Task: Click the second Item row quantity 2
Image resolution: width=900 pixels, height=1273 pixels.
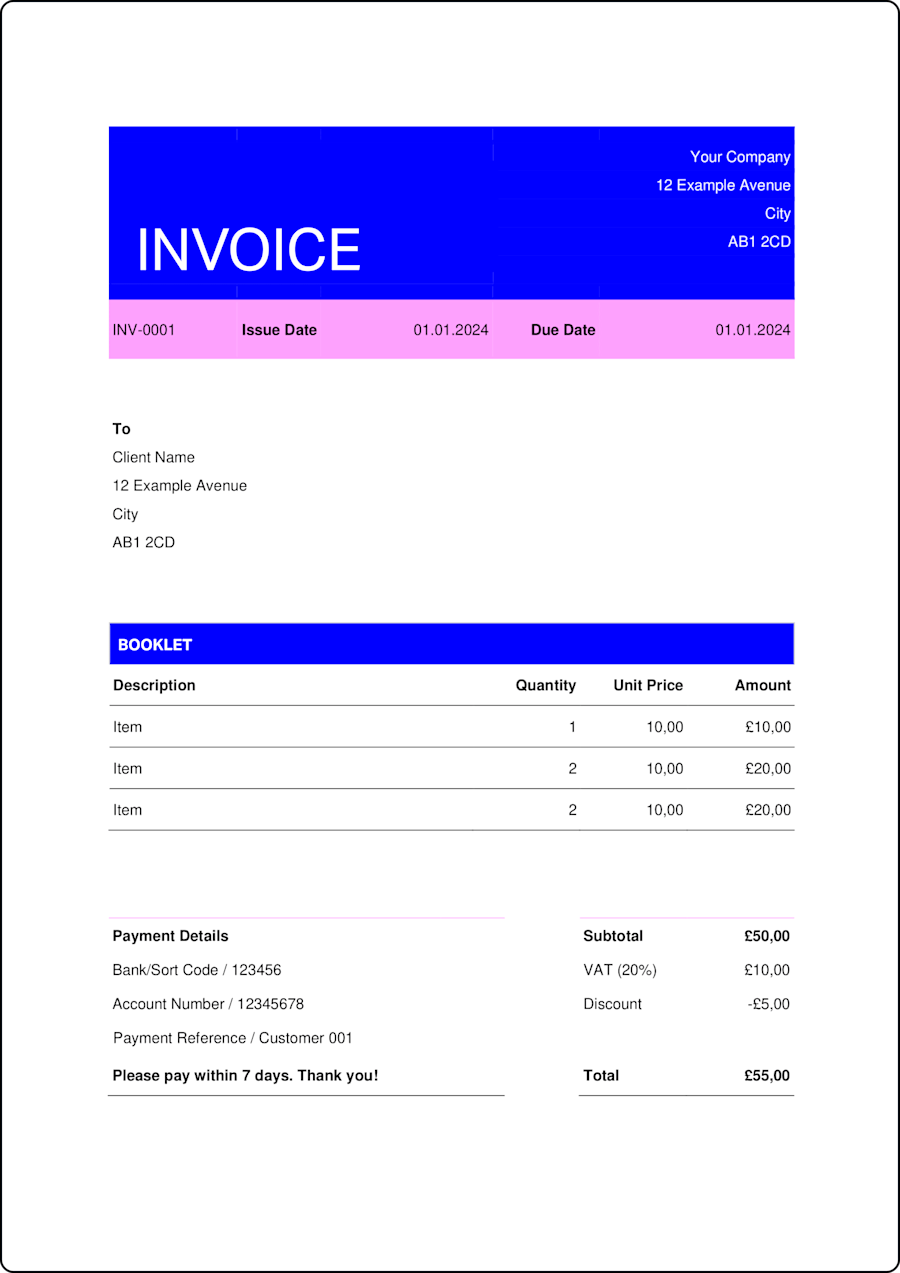Action: point(573,768)
